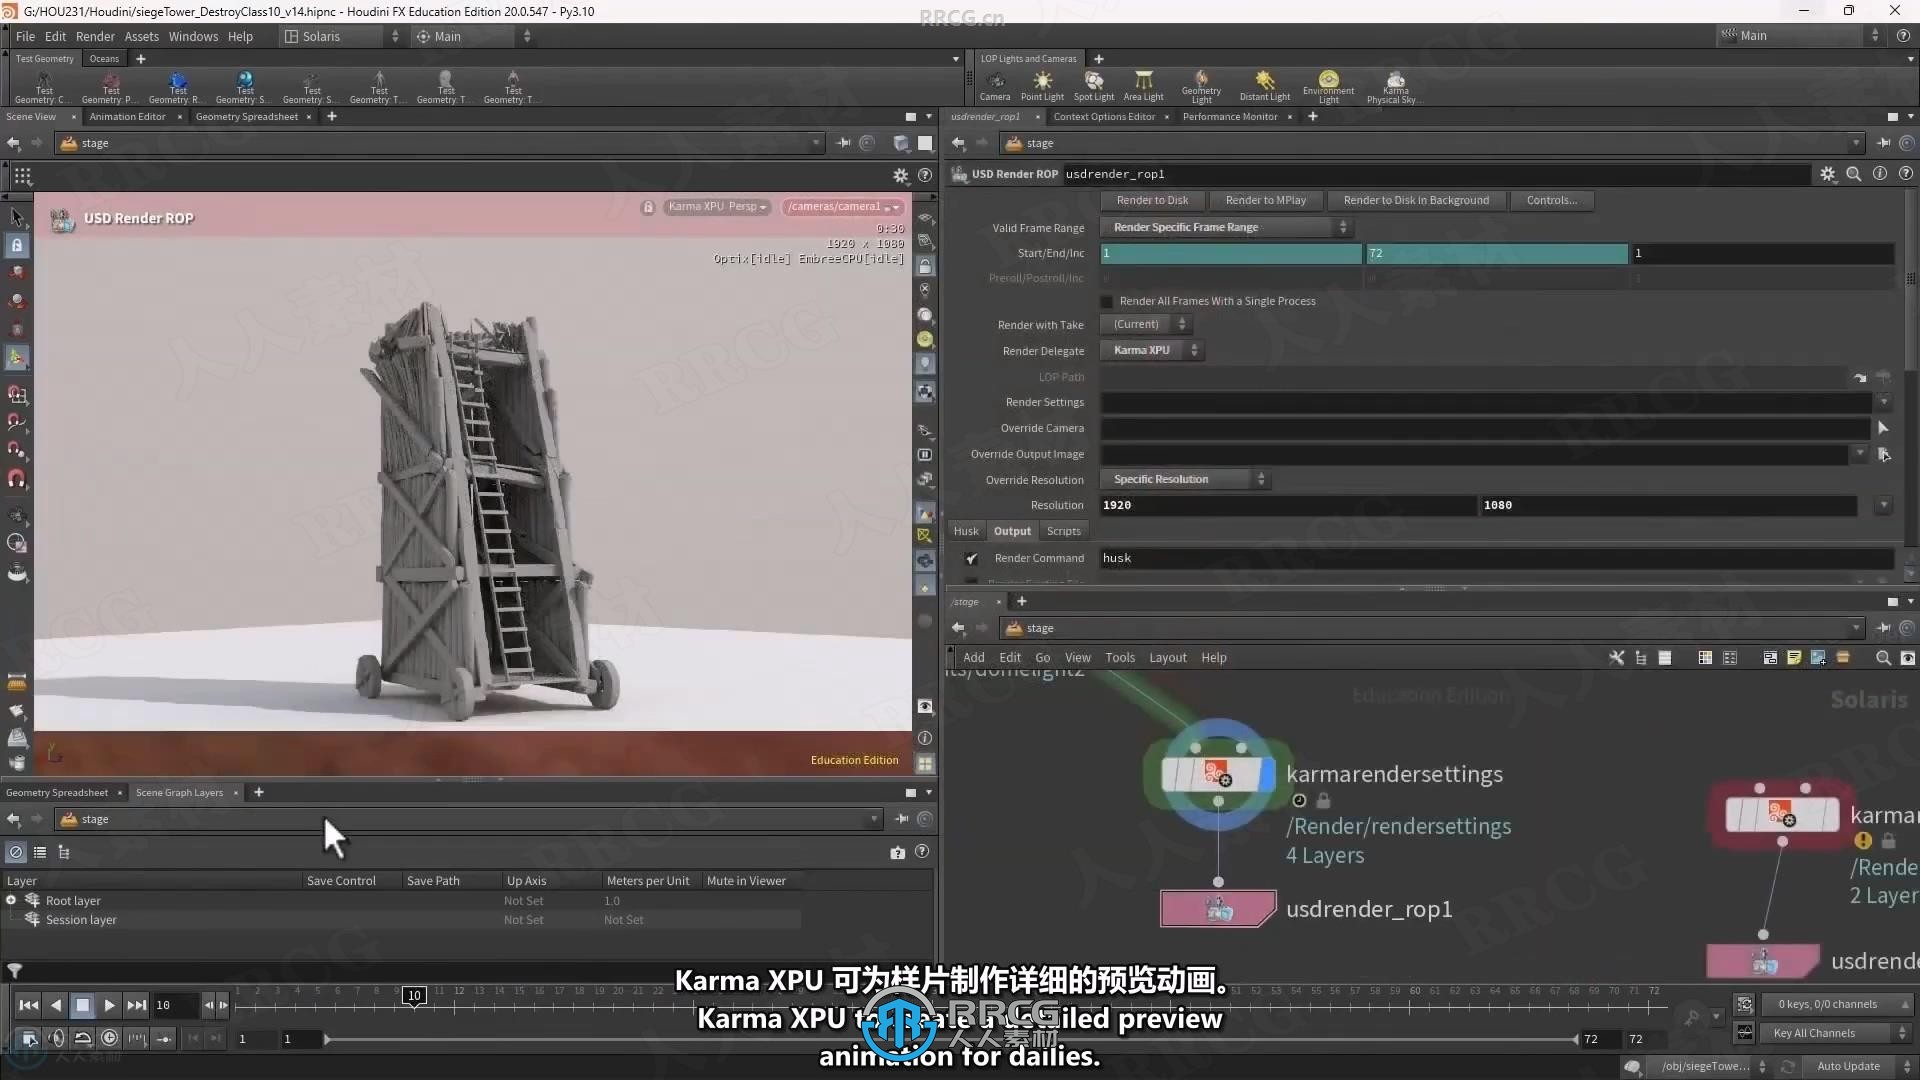
Task: Open the Performance Monitor tab
Action: (1230, 117)
